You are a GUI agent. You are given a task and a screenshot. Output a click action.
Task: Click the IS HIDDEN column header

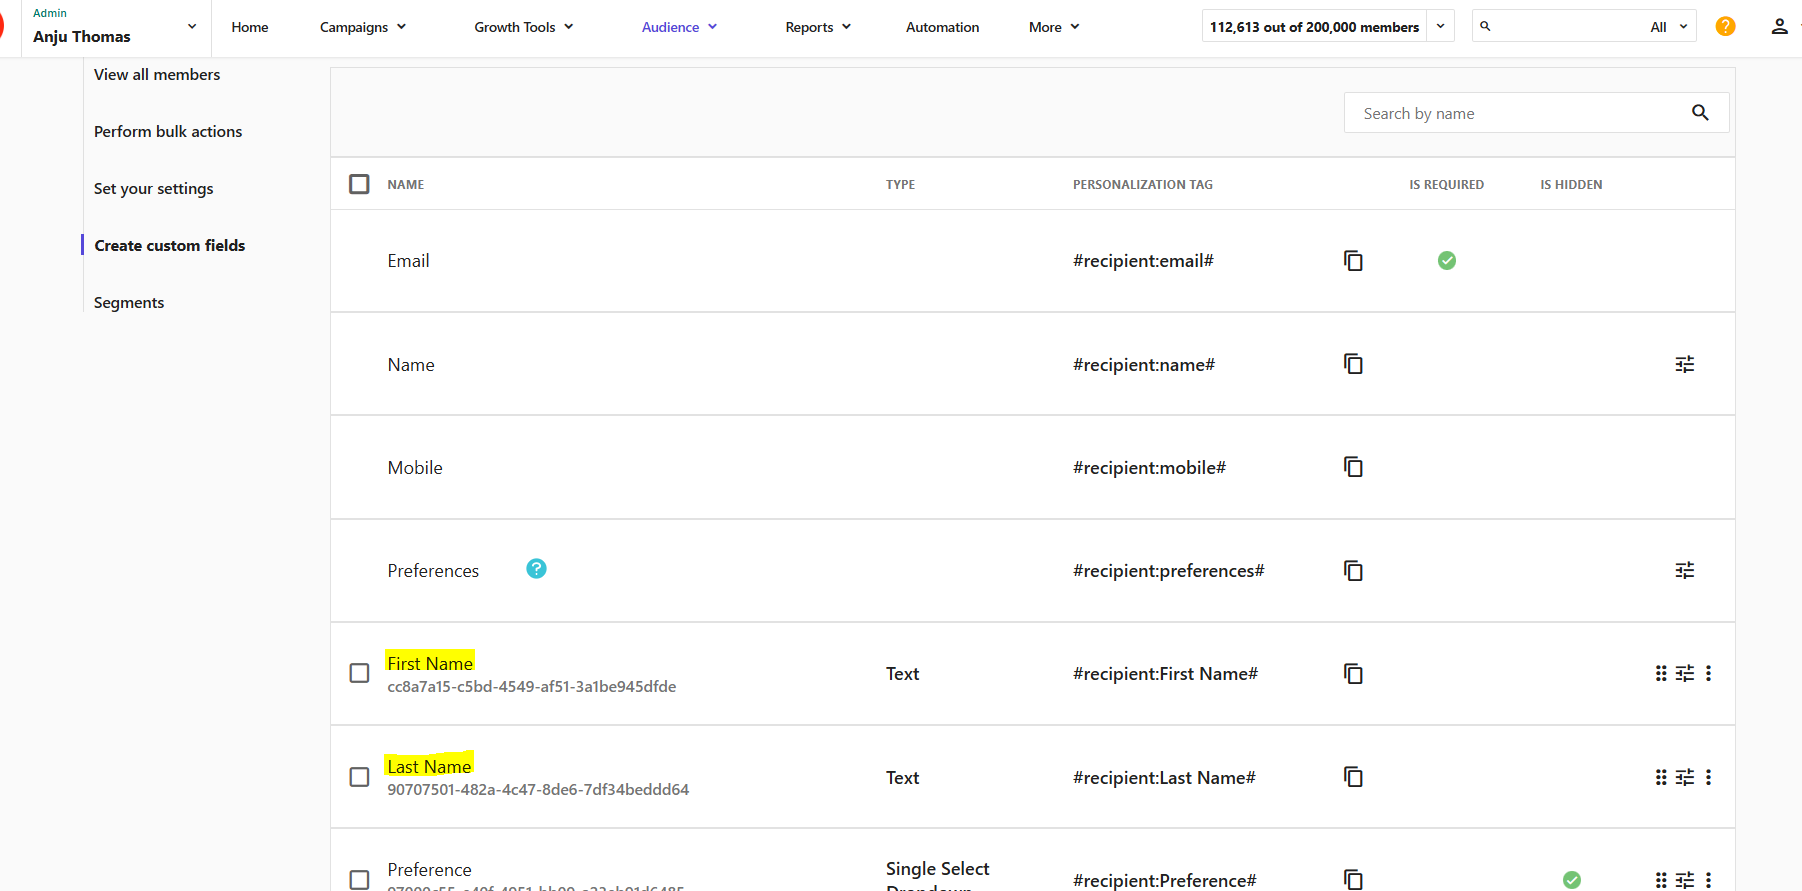pyautogui.click(x=1571, y=184)
